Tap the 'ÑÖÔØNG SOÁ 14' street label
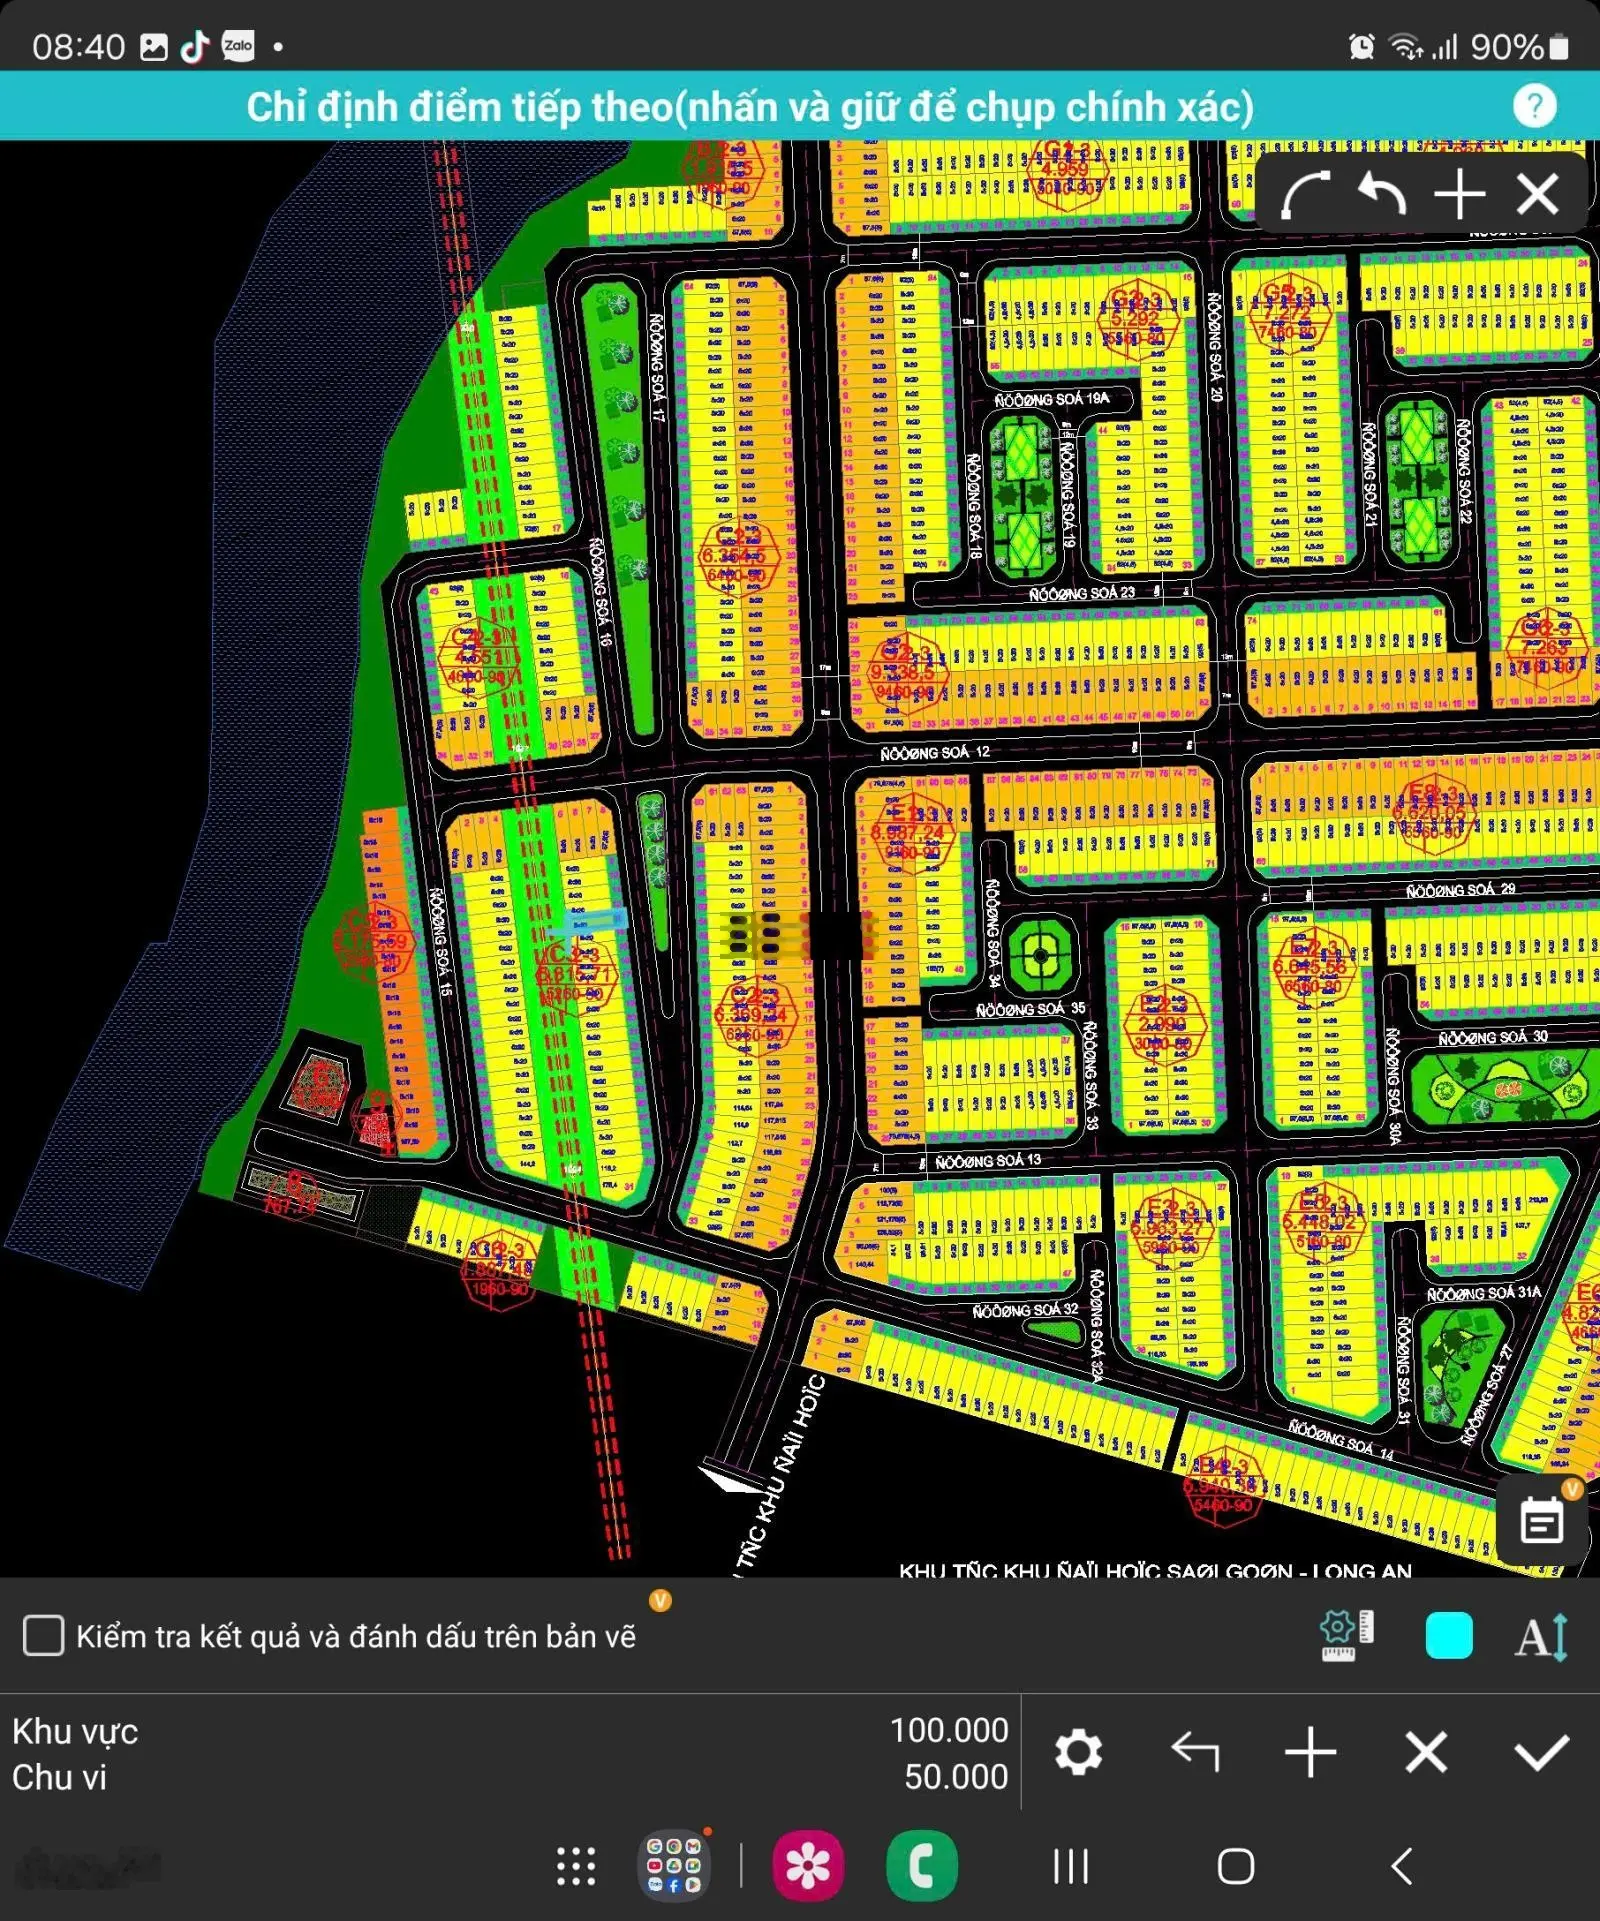Image resolution: width=1600 pixels, height=1921 pixels. [1341, 1440]
